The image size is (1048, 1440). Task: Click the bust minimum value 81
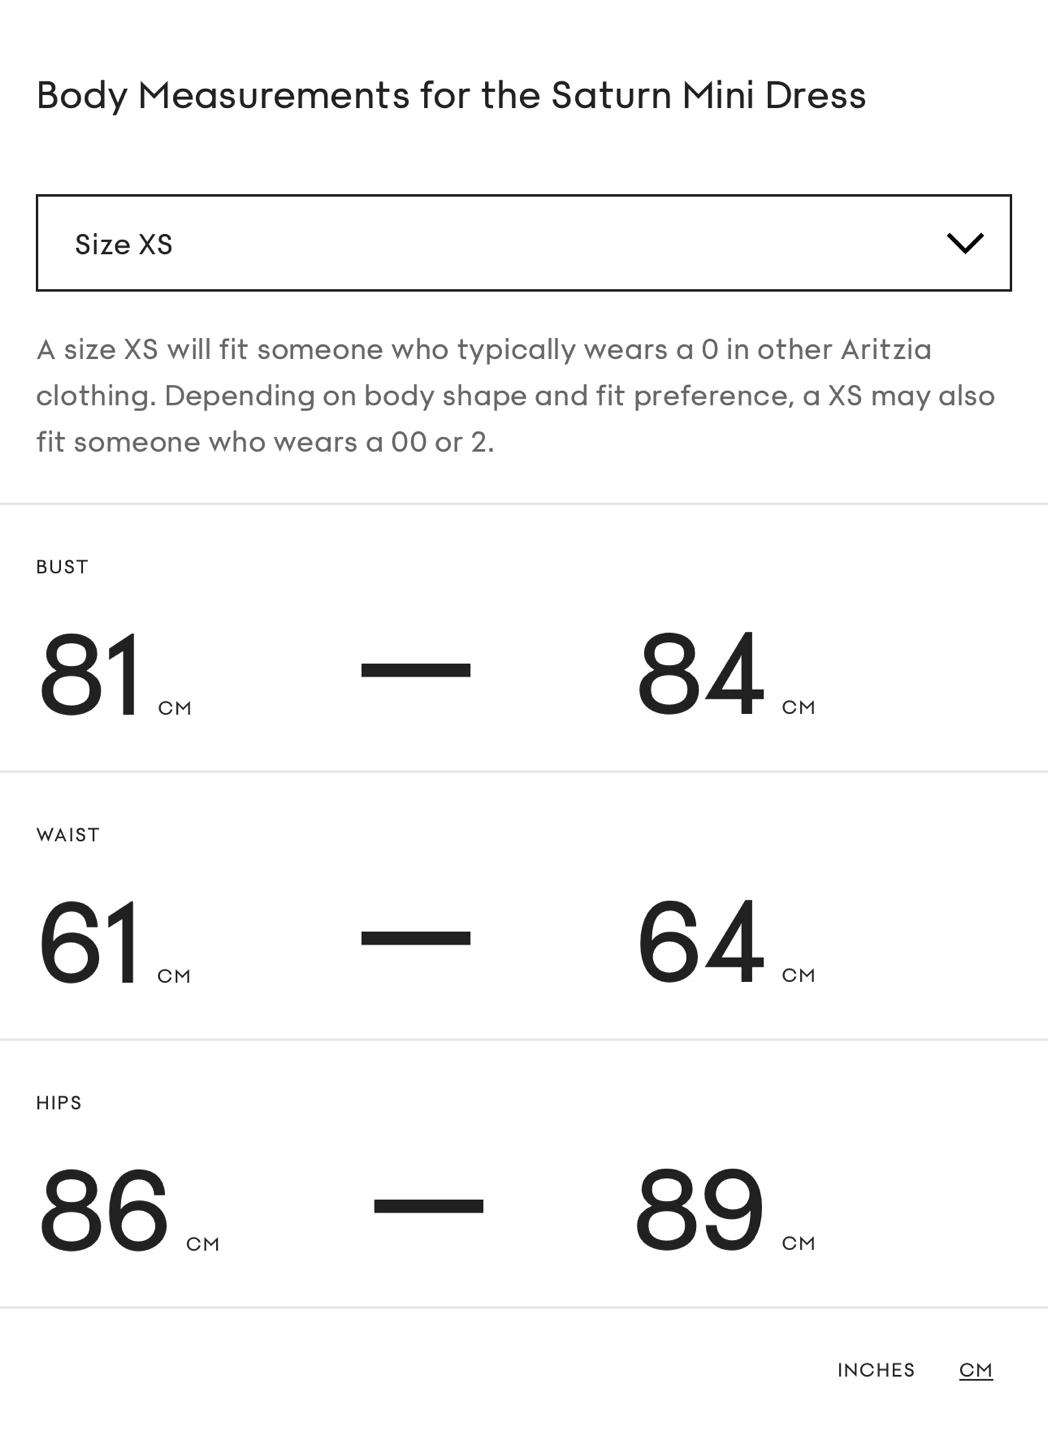(x=91, y=674)
